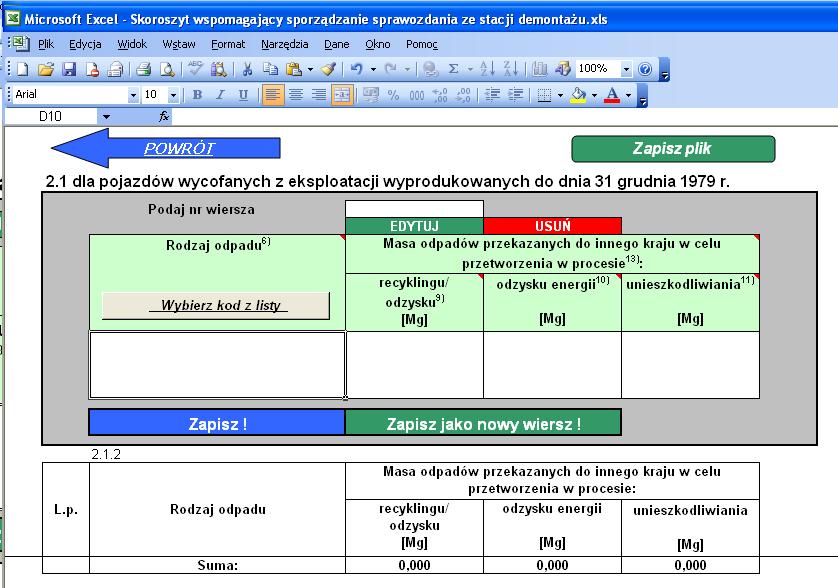Image resolution: width=838 pixels, height=588 pixels.
Task: Toggle Center alignment
Action: pyautogui.click(x=296, y=95)
